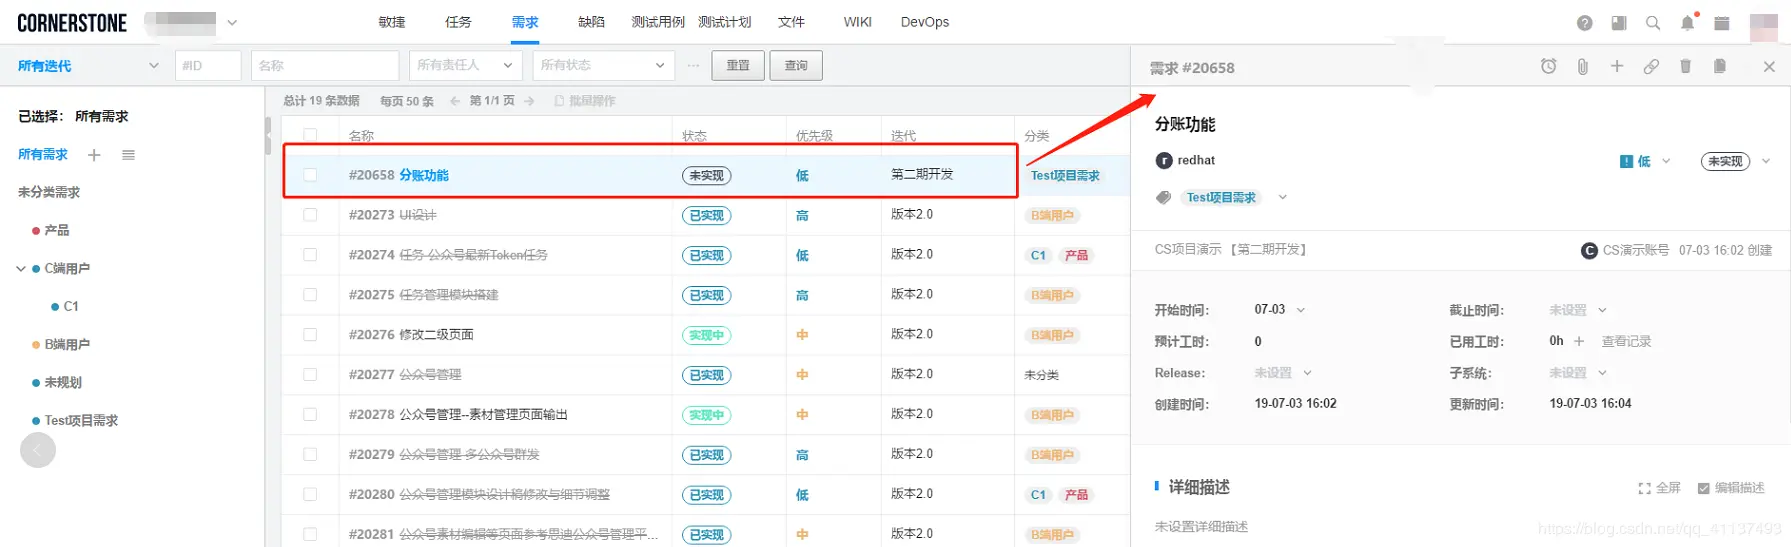Go to next page arrow
Image resolution: width=1791 pixels, height=547 pixels.
pyautogui.click(x=529, y=101)
